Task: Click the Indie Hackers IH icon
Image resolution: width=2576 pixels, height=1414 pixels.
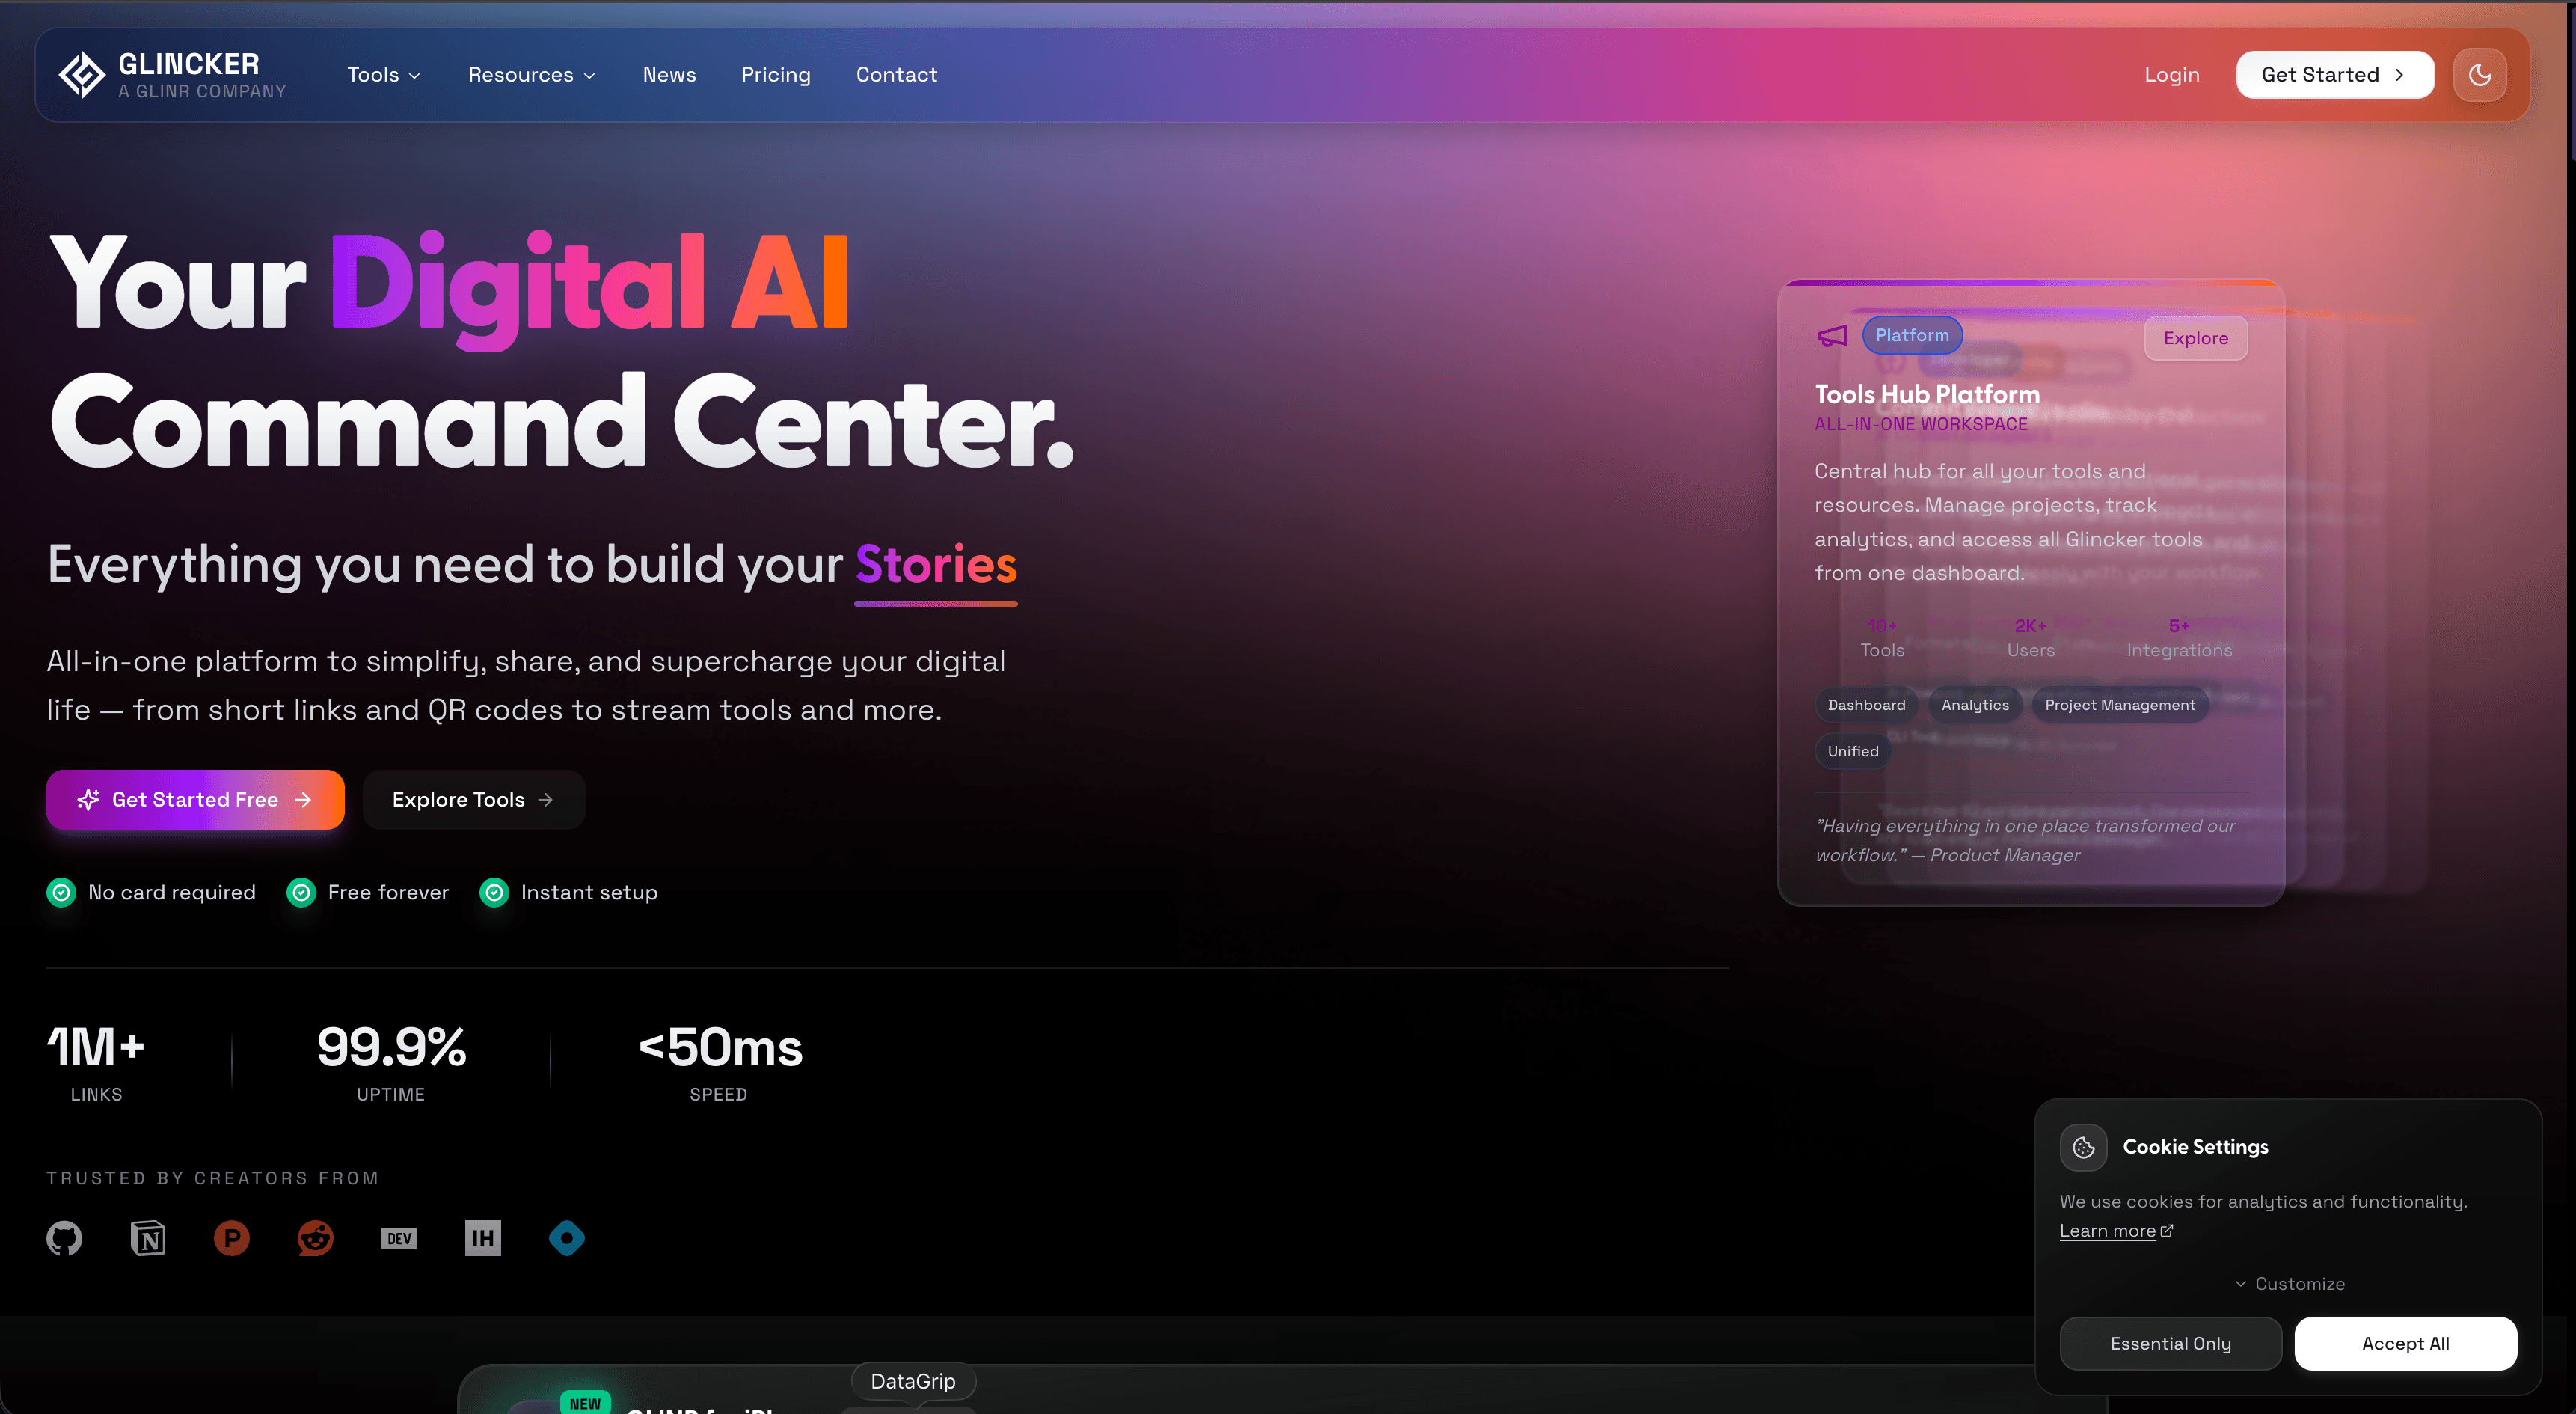Action: pyautogui.click(x=483, y=1238)
